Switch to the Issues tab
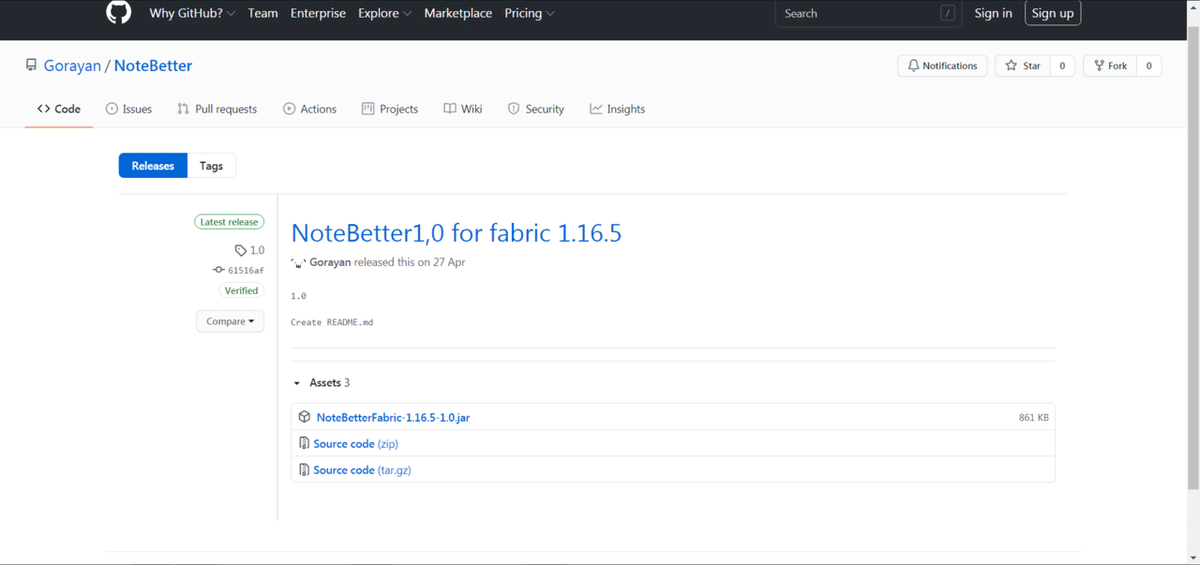1200x565 pixels. tap(129, 109)
